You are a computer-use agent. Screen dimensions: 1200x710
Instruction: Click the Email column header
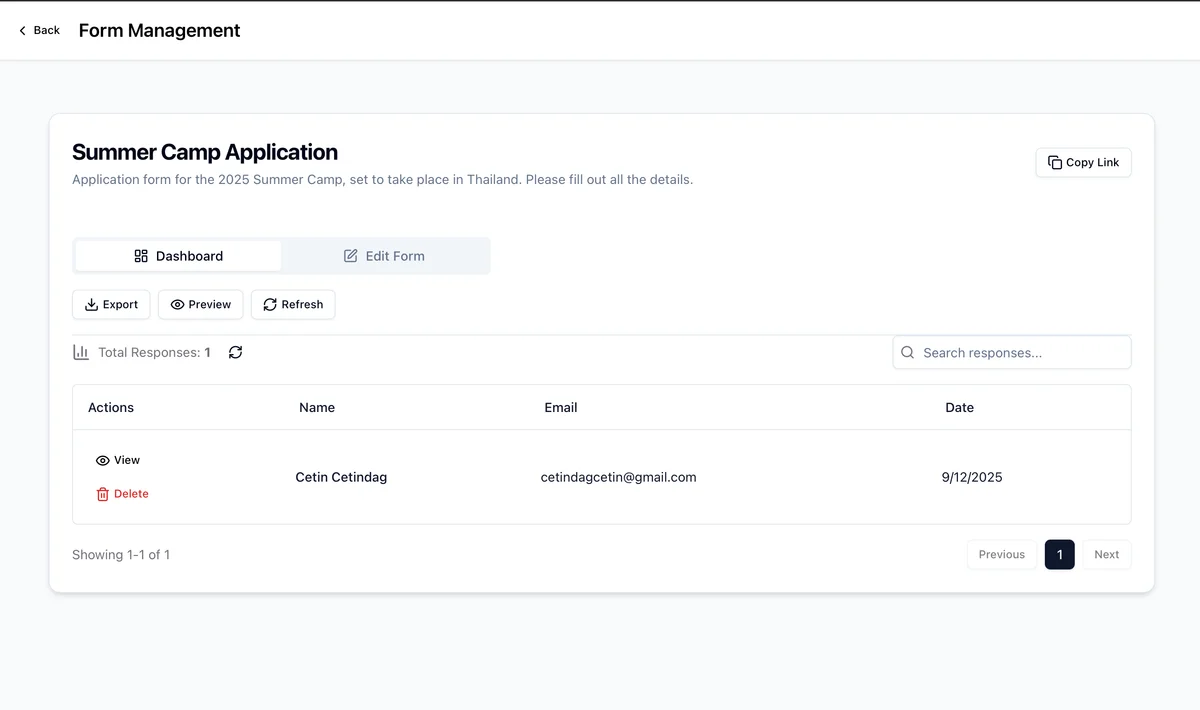pos(561,407)
